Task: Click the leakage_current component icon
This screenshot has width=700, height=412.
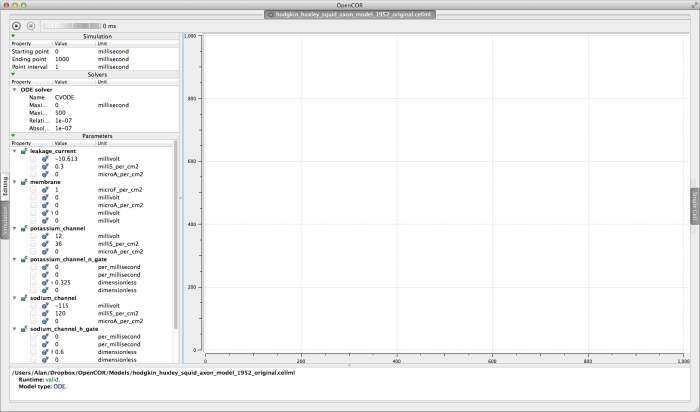Action: tap(23, 151)
